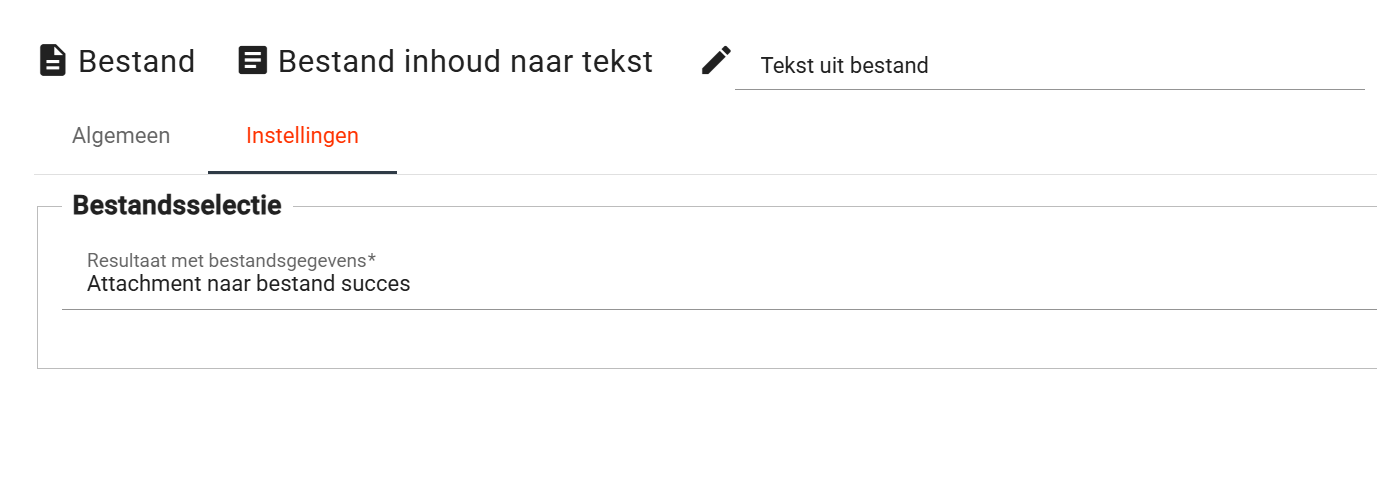The height and width of the screenshot is (489, 1377).
Task: Click the 'Bestand inhoud naar tekst' title
Action: (465, 62)
